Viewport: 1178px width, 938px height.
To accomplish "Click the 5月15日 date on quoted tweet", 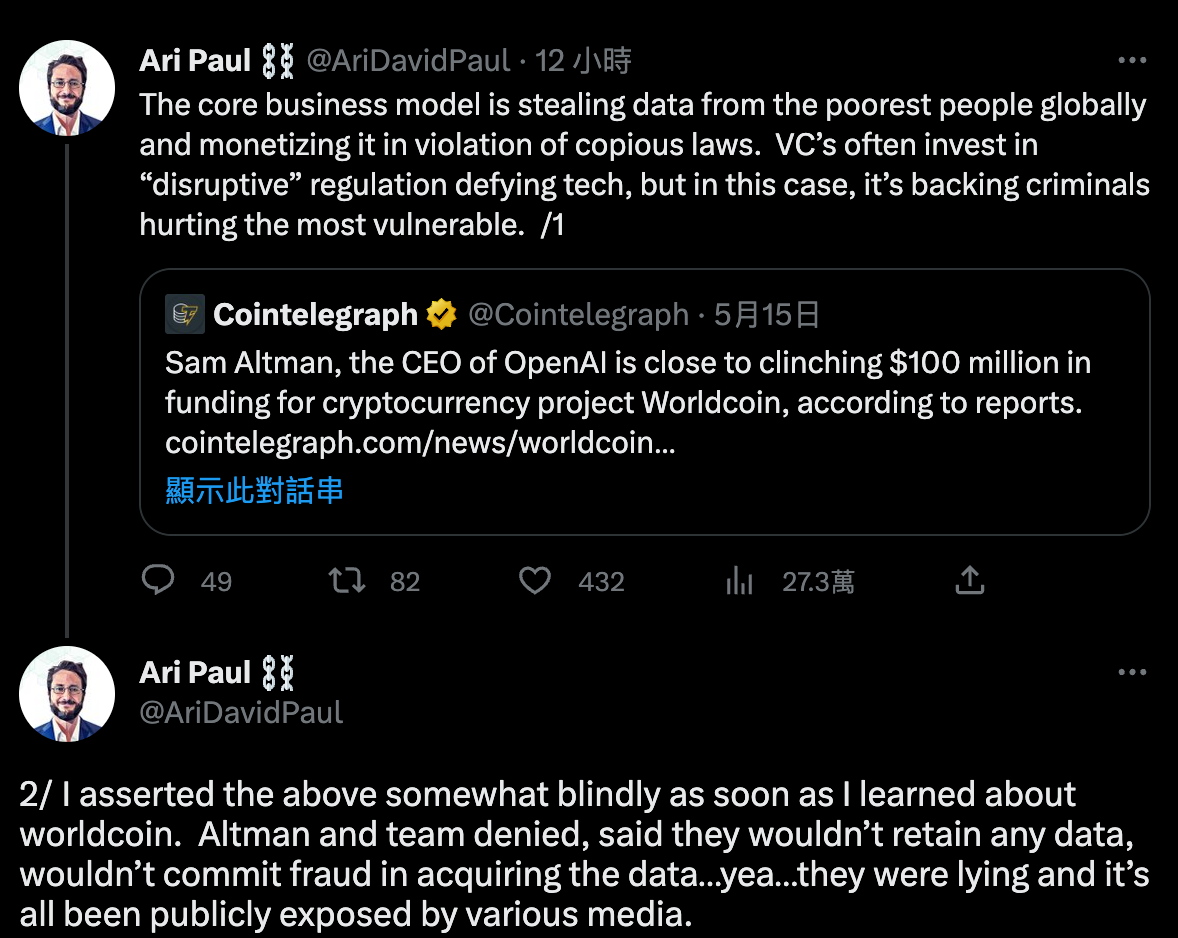I will pyautogui.click(x=767, y=315).
